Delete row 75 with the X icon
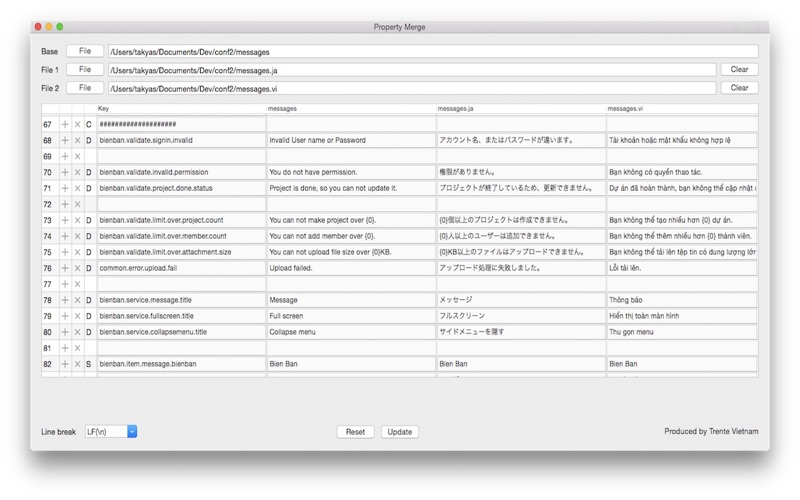The height and width of the screenshot is (500, 800). 78,252
